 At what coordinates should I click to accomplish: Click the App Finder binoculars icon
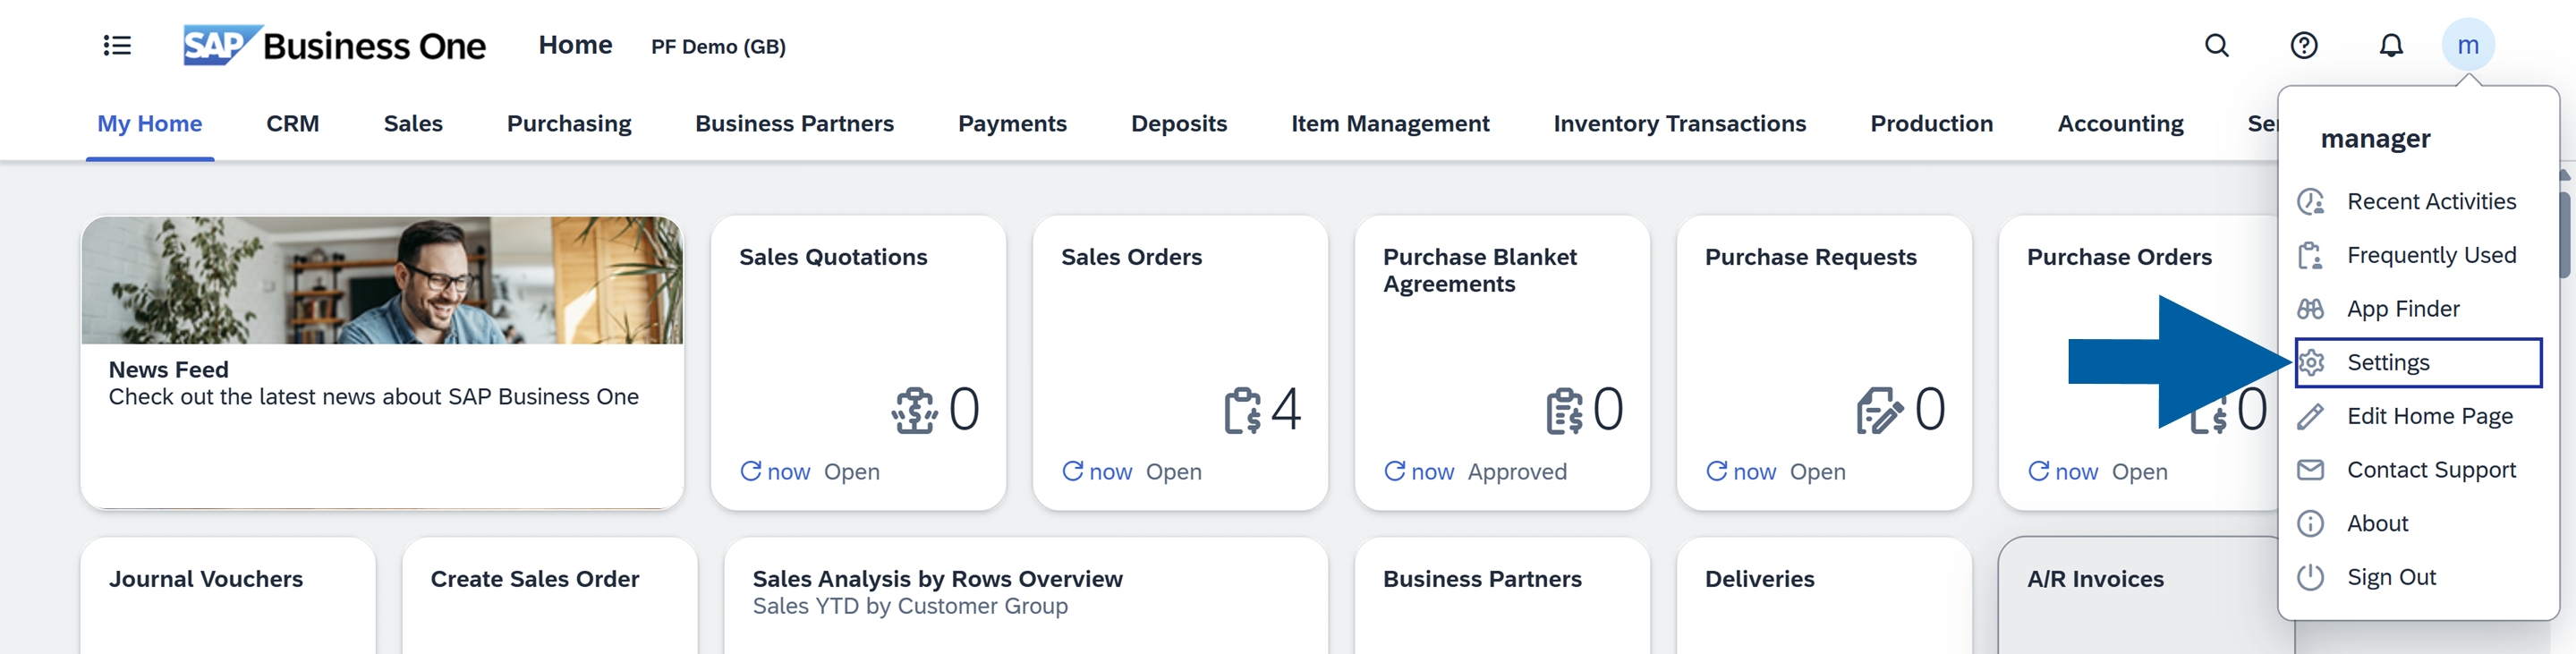(x=2313, y=308)
